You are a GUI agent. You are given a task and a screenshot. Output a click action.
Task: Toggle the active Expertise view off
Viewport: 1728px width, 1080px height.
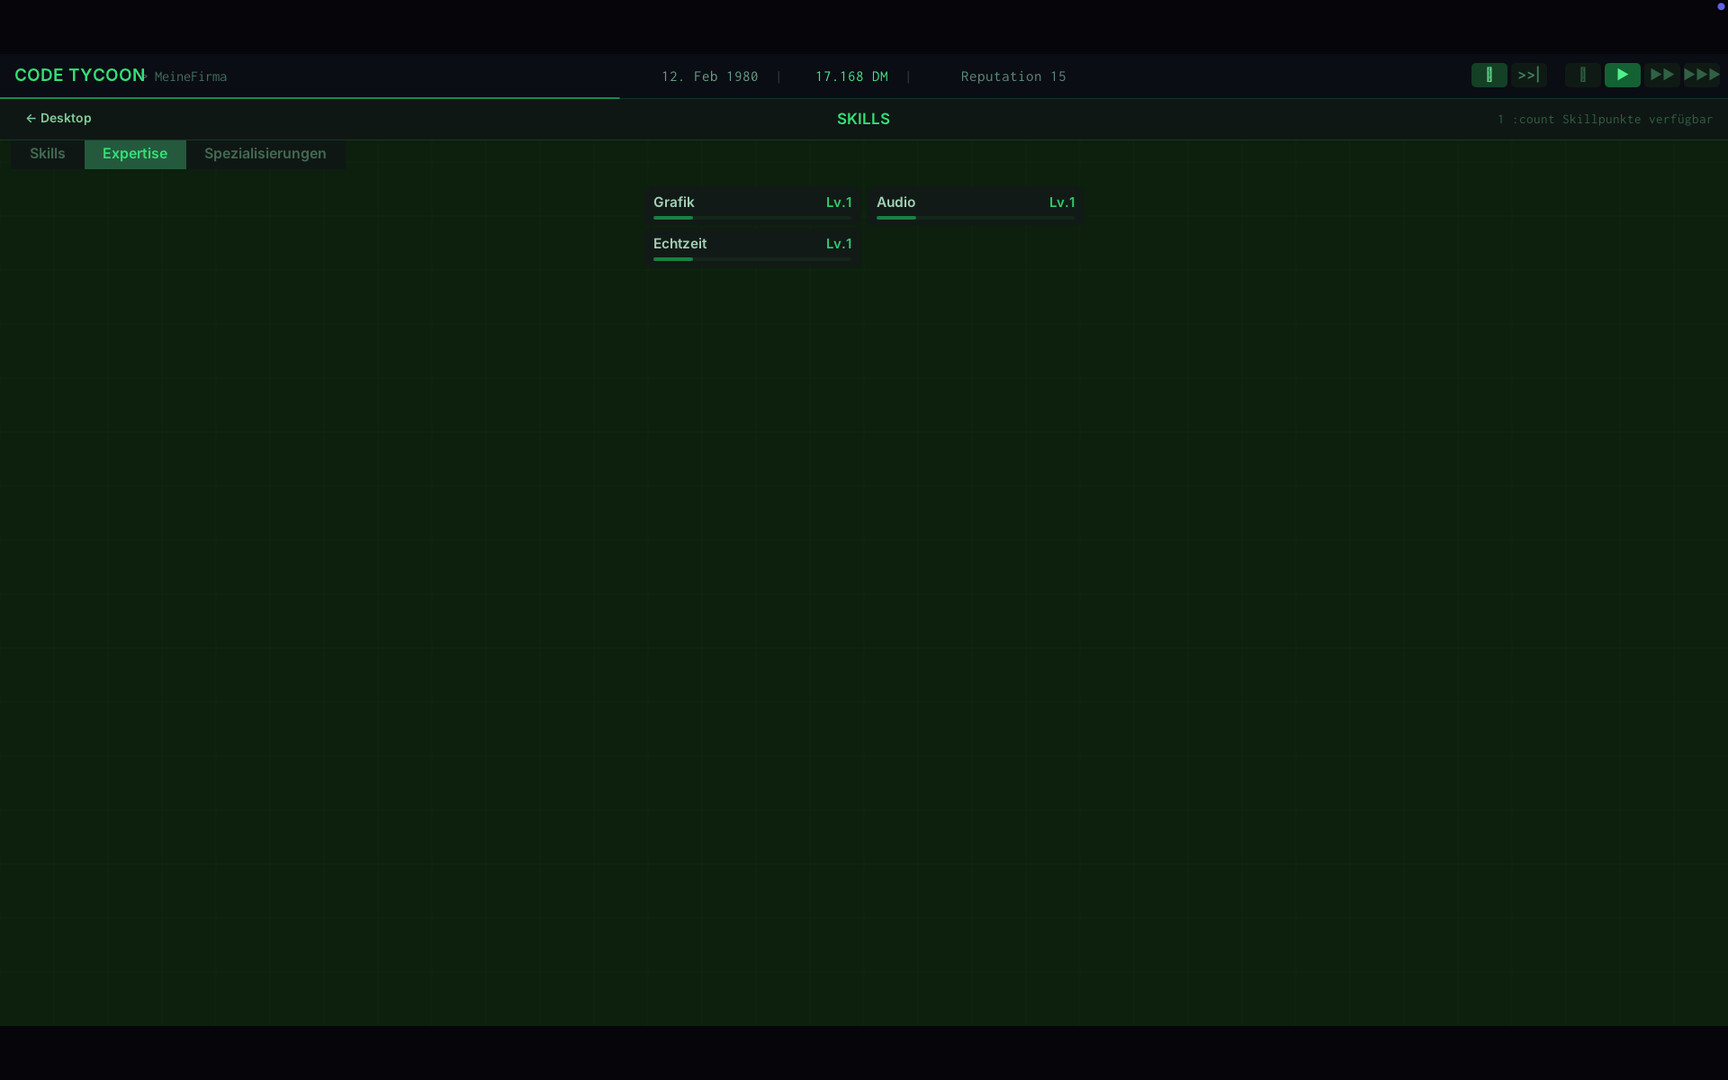pyautogui.click(x=135, y=154)
